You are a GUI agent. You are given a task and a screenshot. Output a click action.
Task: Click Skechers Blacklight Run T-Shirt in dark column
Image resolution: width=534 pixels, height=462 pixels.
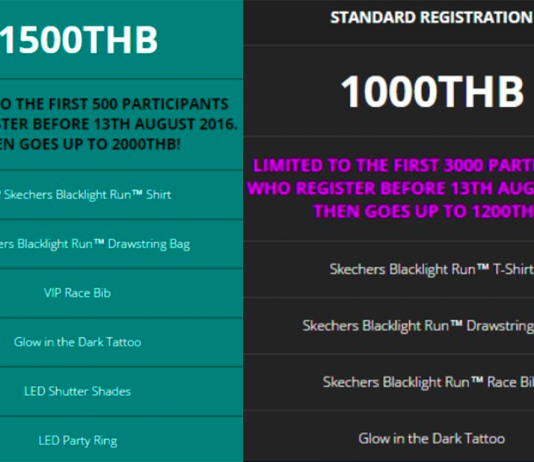(431, 269)
